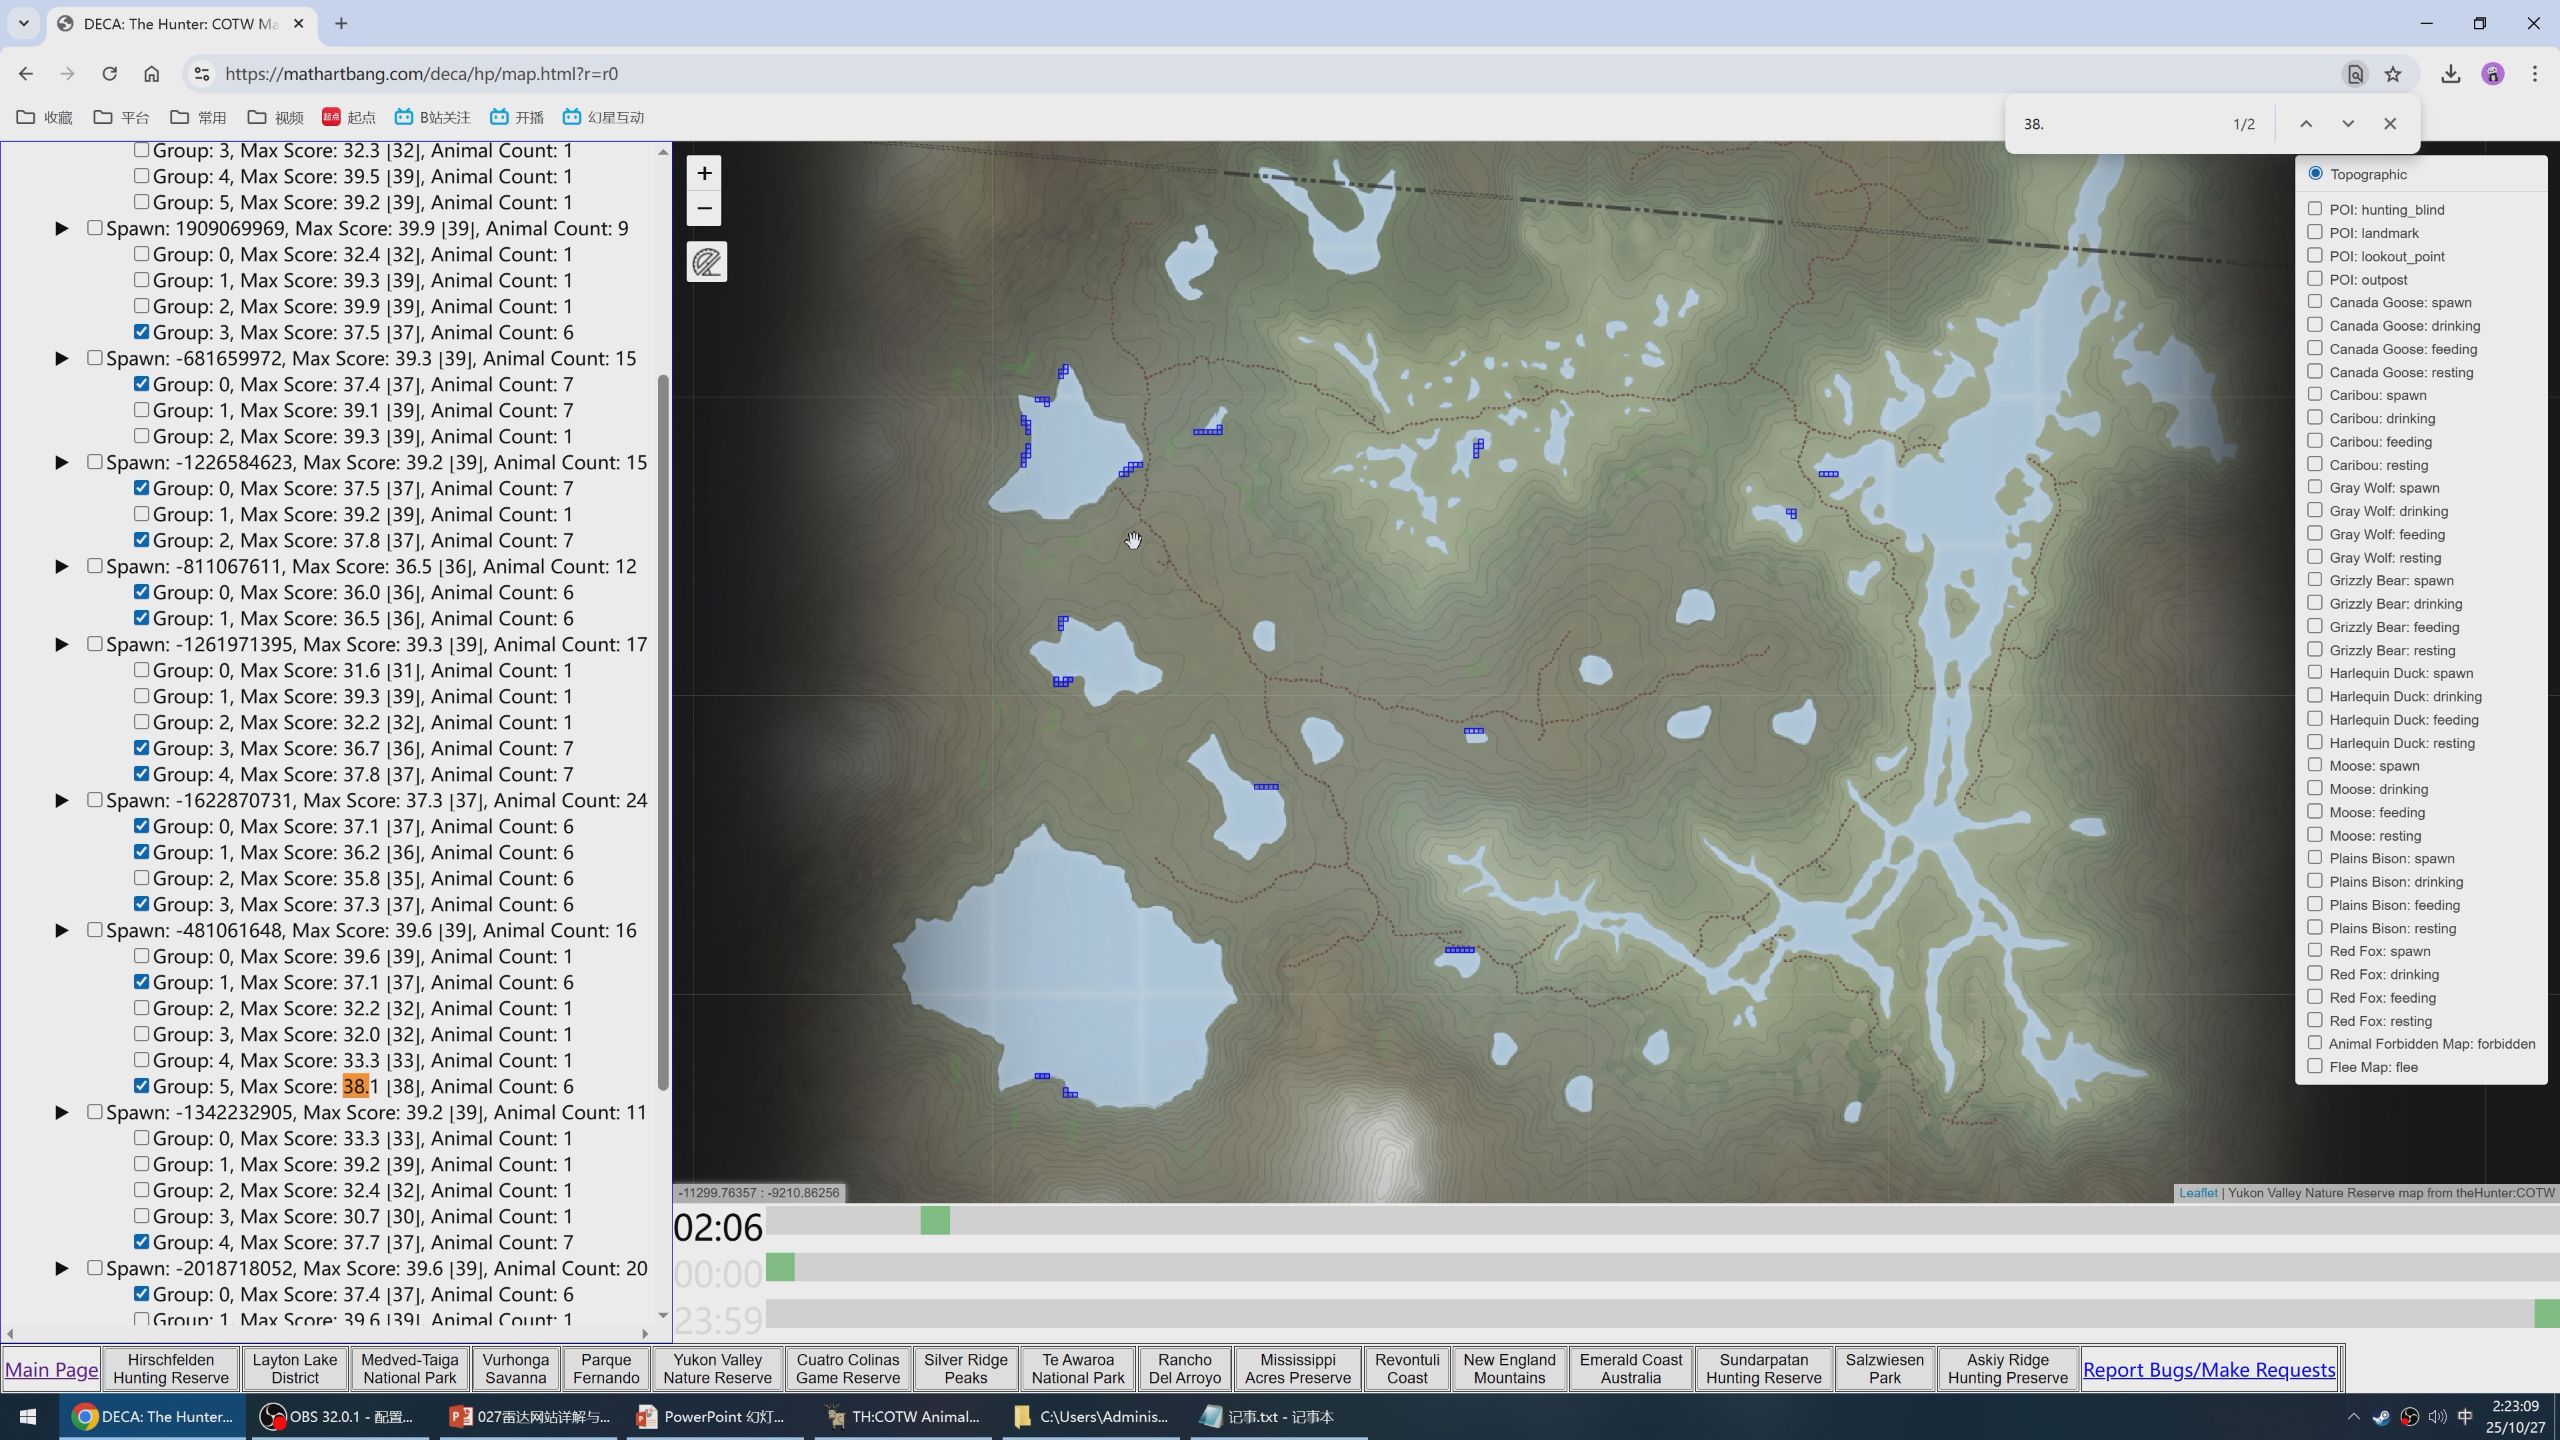
Task: Switch to Layton Lake District map
Action: coord(294,1368)
